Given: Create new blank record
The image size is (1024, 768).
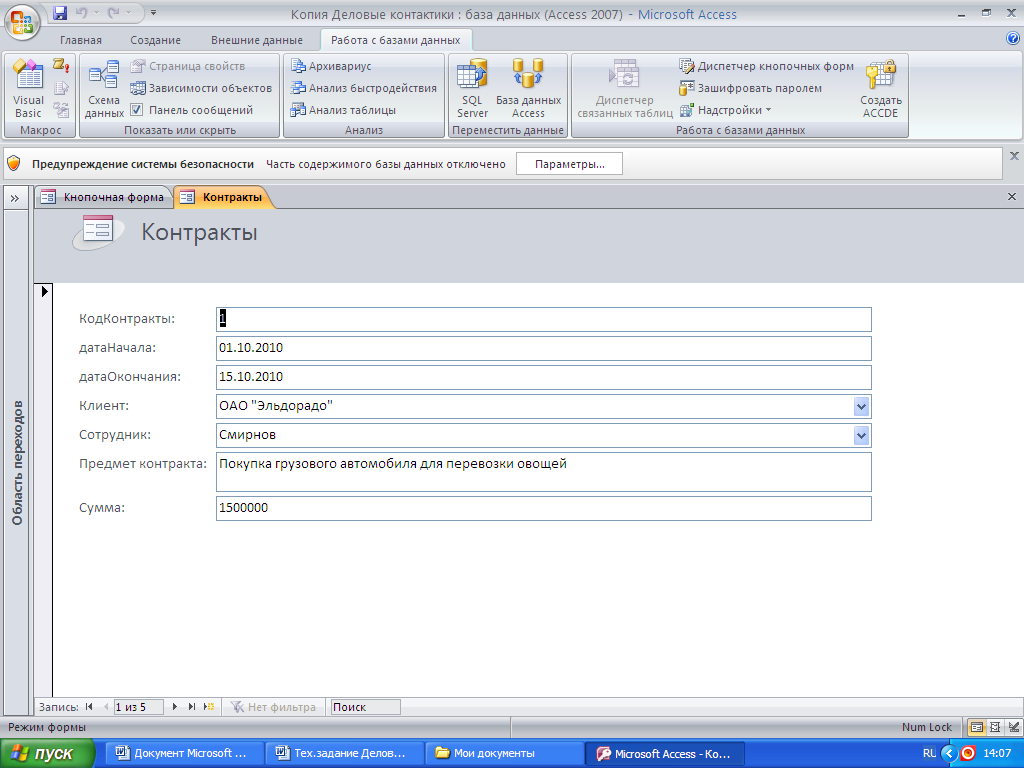Looking at the screenshot, I should (x=209, y=707).
